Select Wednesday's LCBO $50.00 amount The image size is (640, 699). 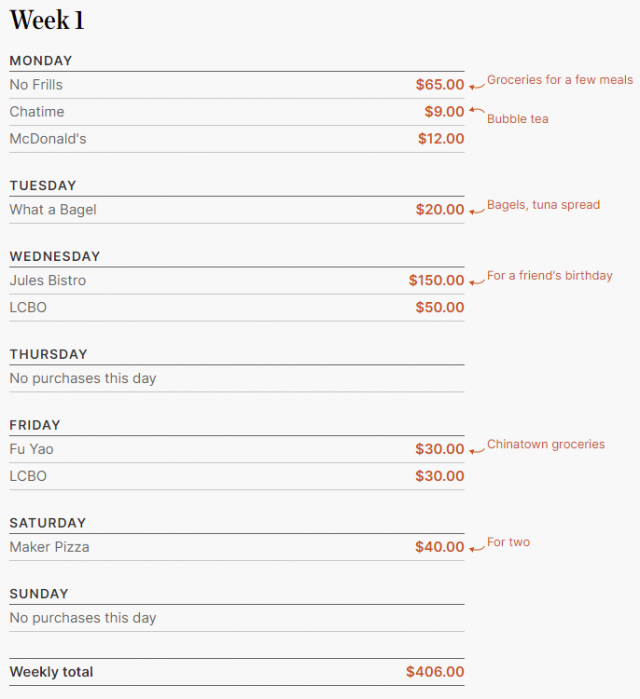440,307
